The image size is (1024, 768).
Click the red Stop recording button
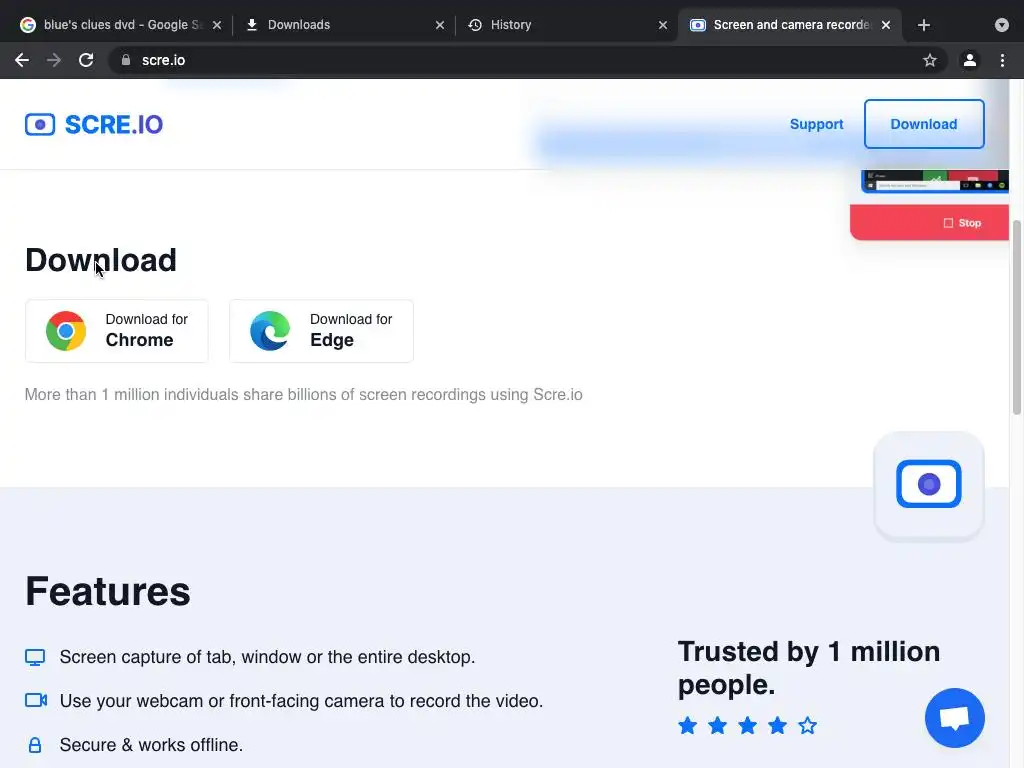pos(929,223)
